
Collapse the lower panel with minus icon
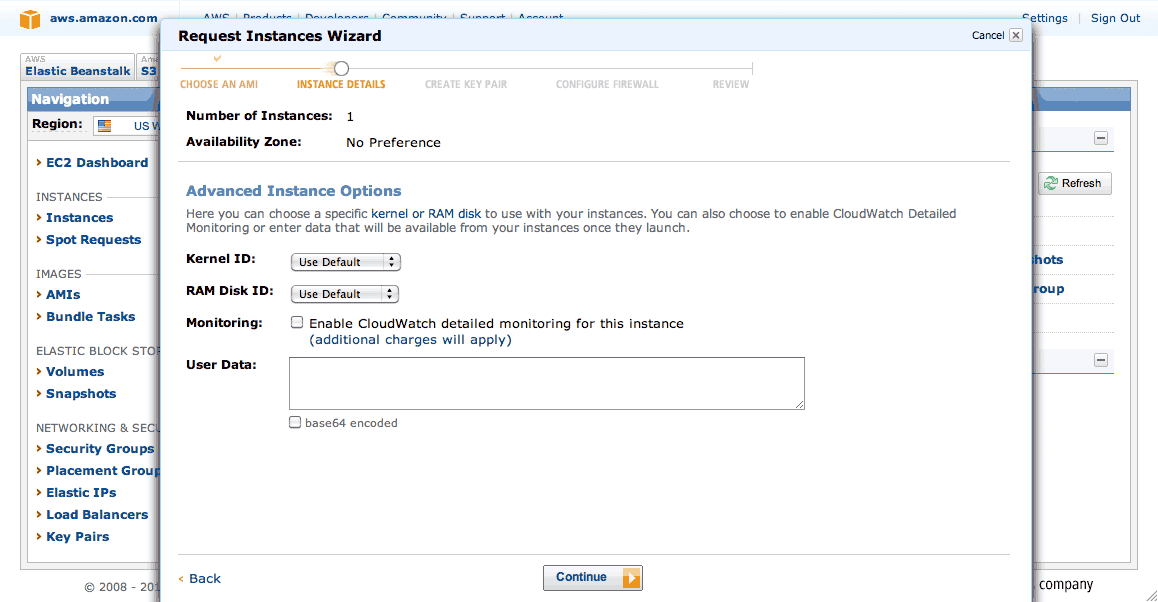pos(1100,360)
